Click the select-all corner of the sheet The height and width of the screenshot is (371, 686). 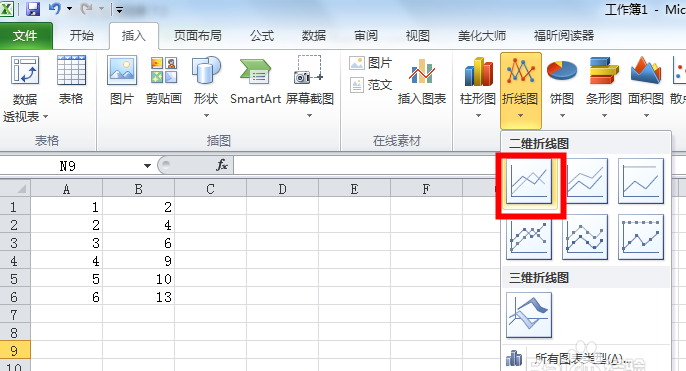pos(15,189)
